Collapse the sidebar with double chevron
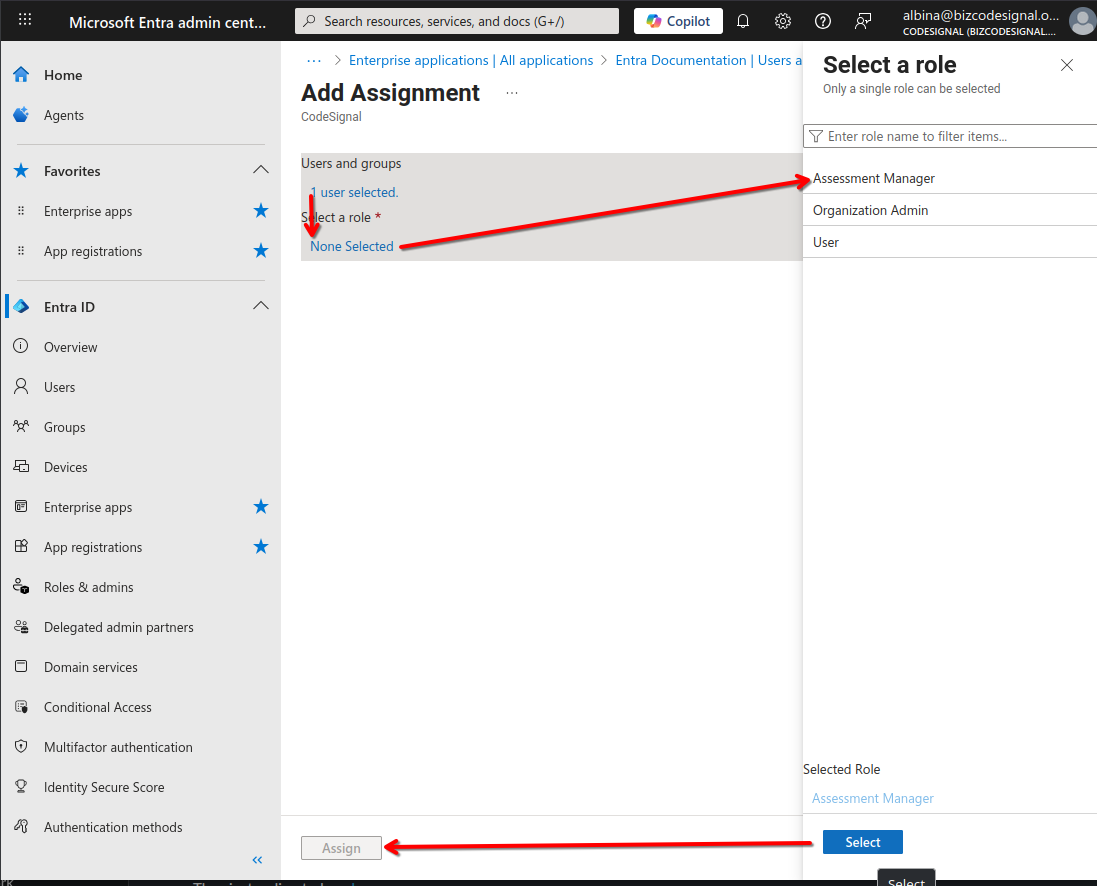This screenshot has width=1097, height=886. coord(257,860)
